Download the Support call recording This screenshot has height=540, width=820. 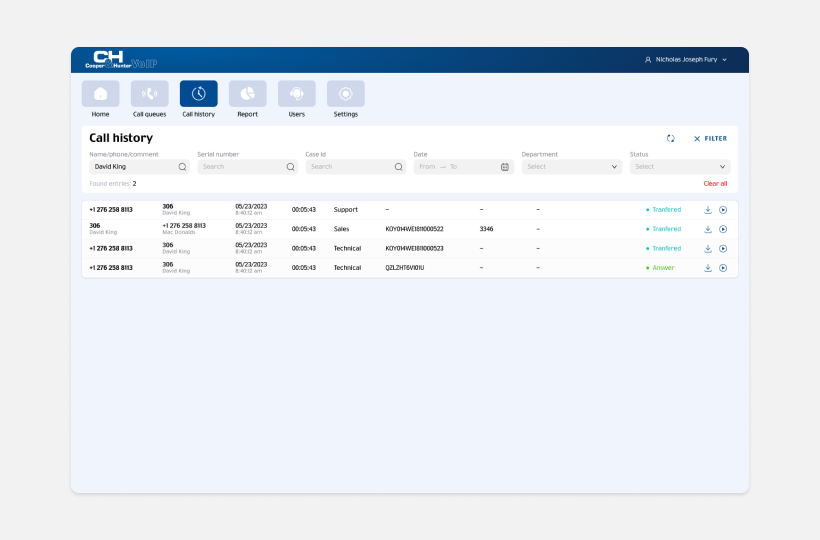pyautogui.click(x=708, y=210)
